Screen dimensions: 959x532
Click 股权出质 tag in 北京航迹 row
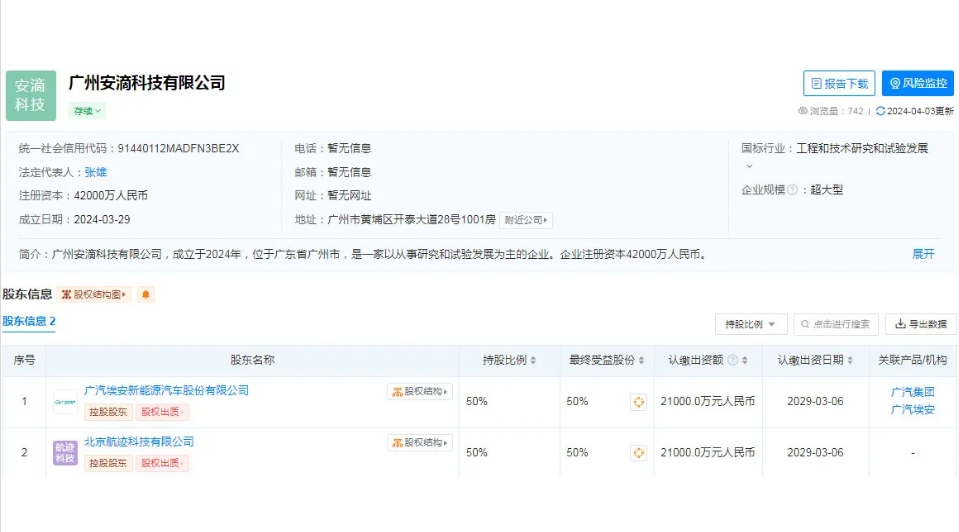[161, 463]
